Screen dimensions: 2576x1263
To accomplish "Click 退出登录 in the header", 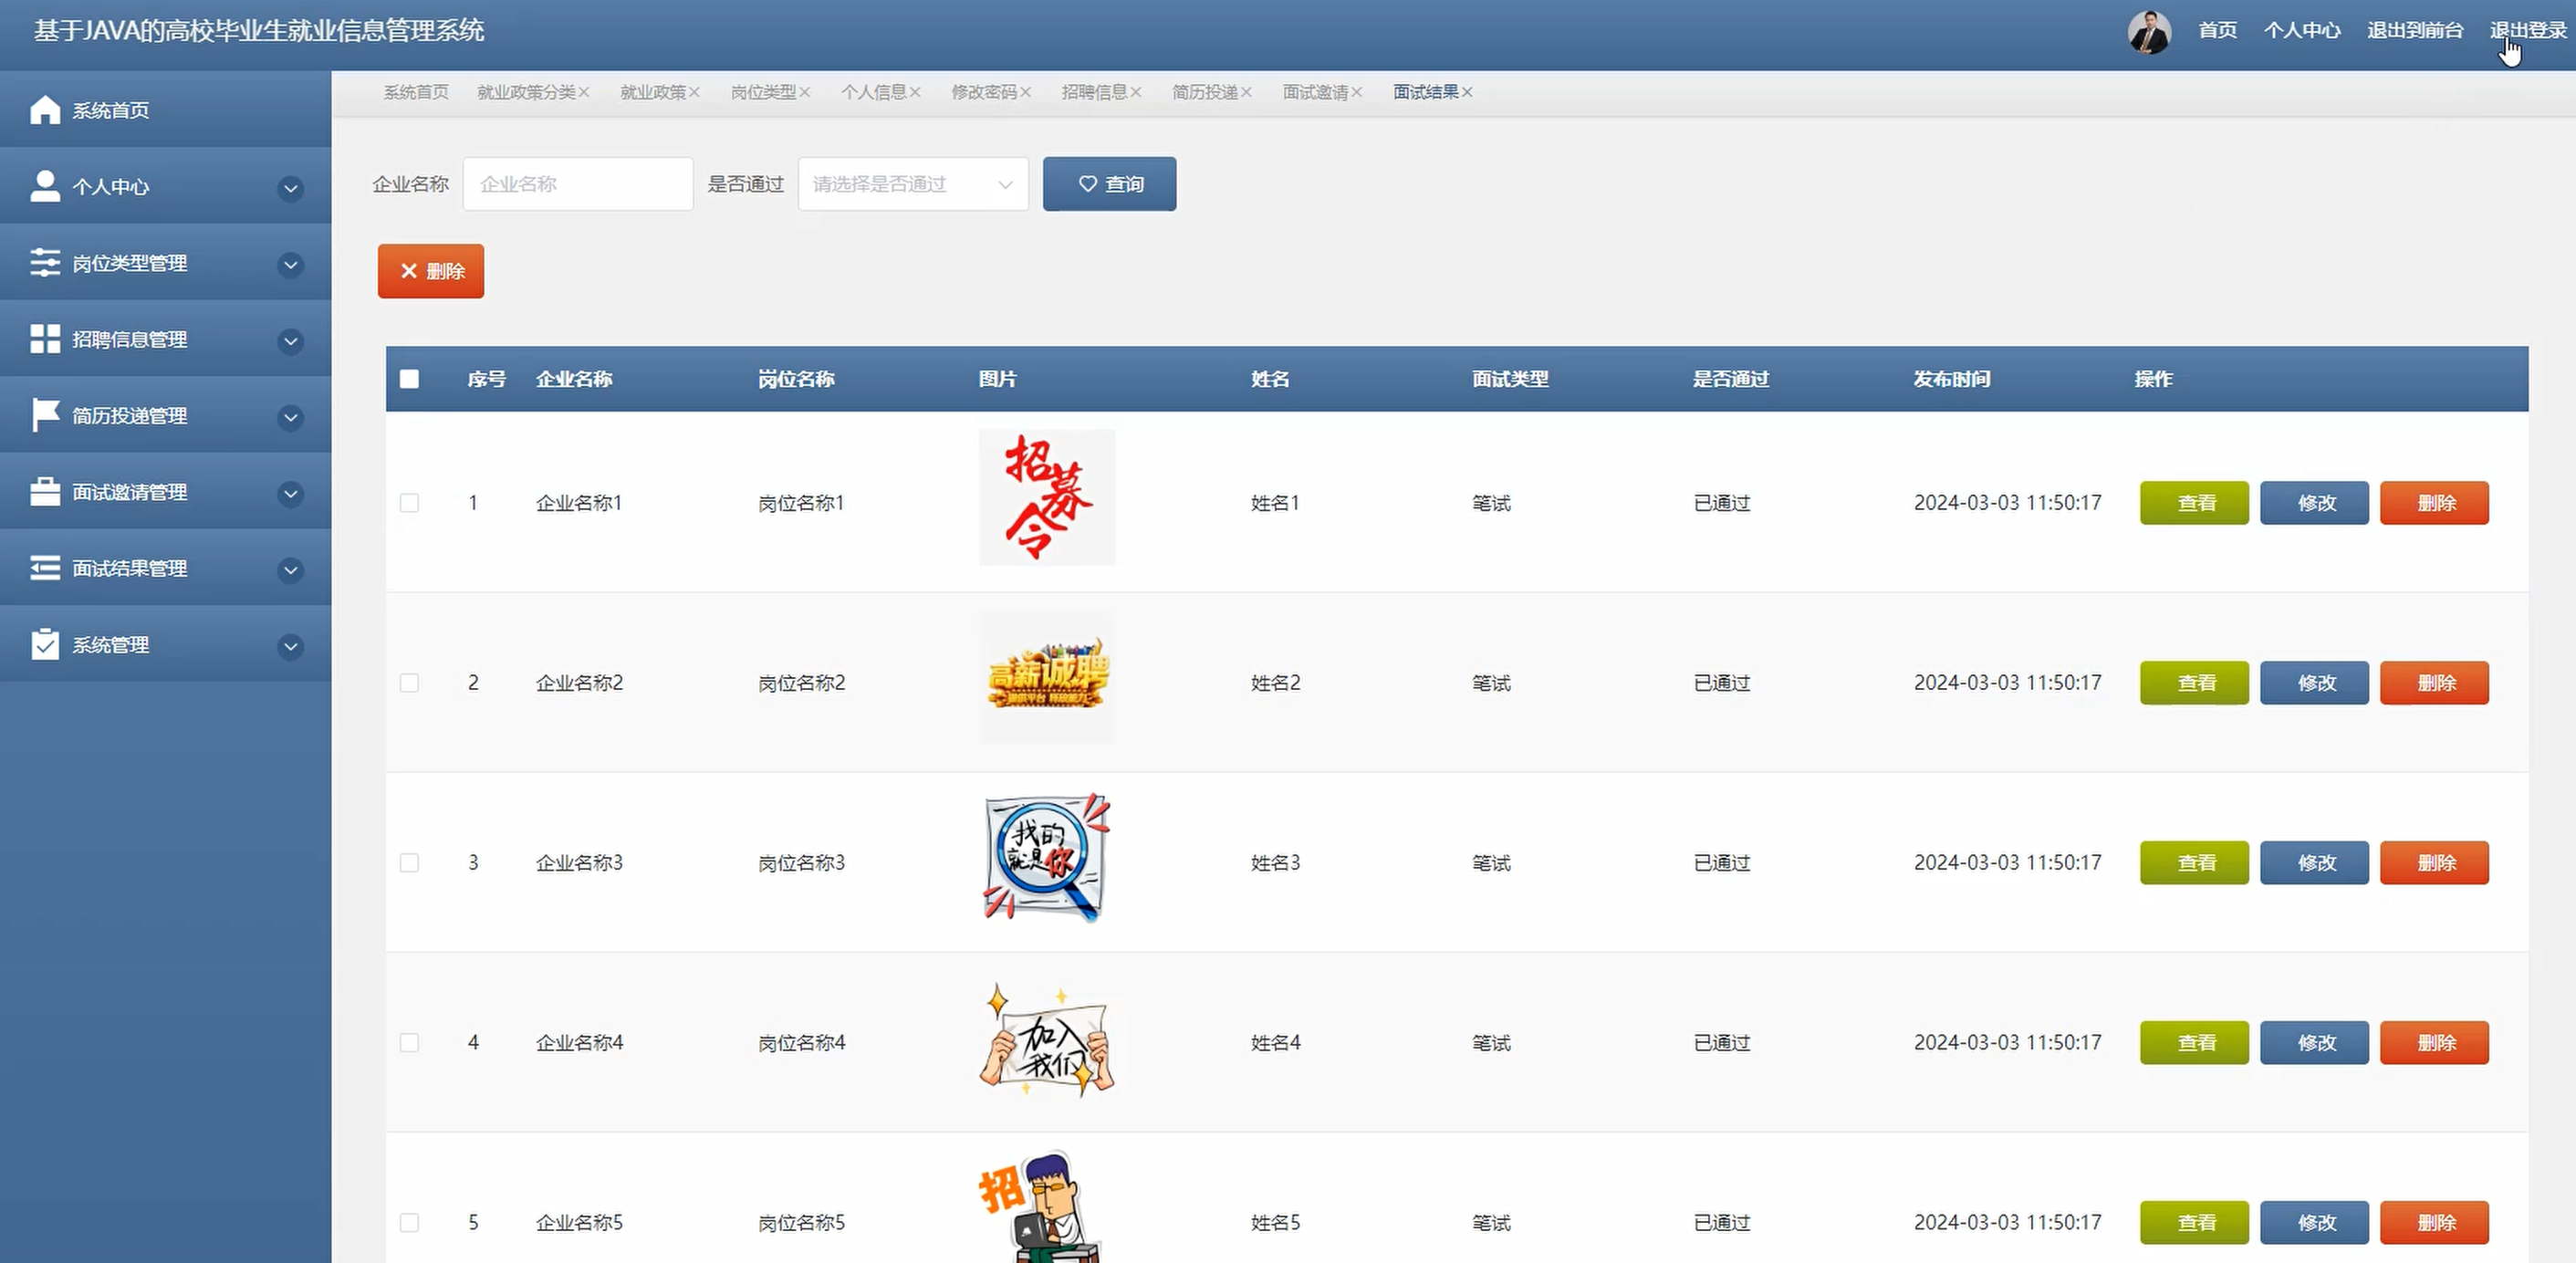I will pos(2528,30).
